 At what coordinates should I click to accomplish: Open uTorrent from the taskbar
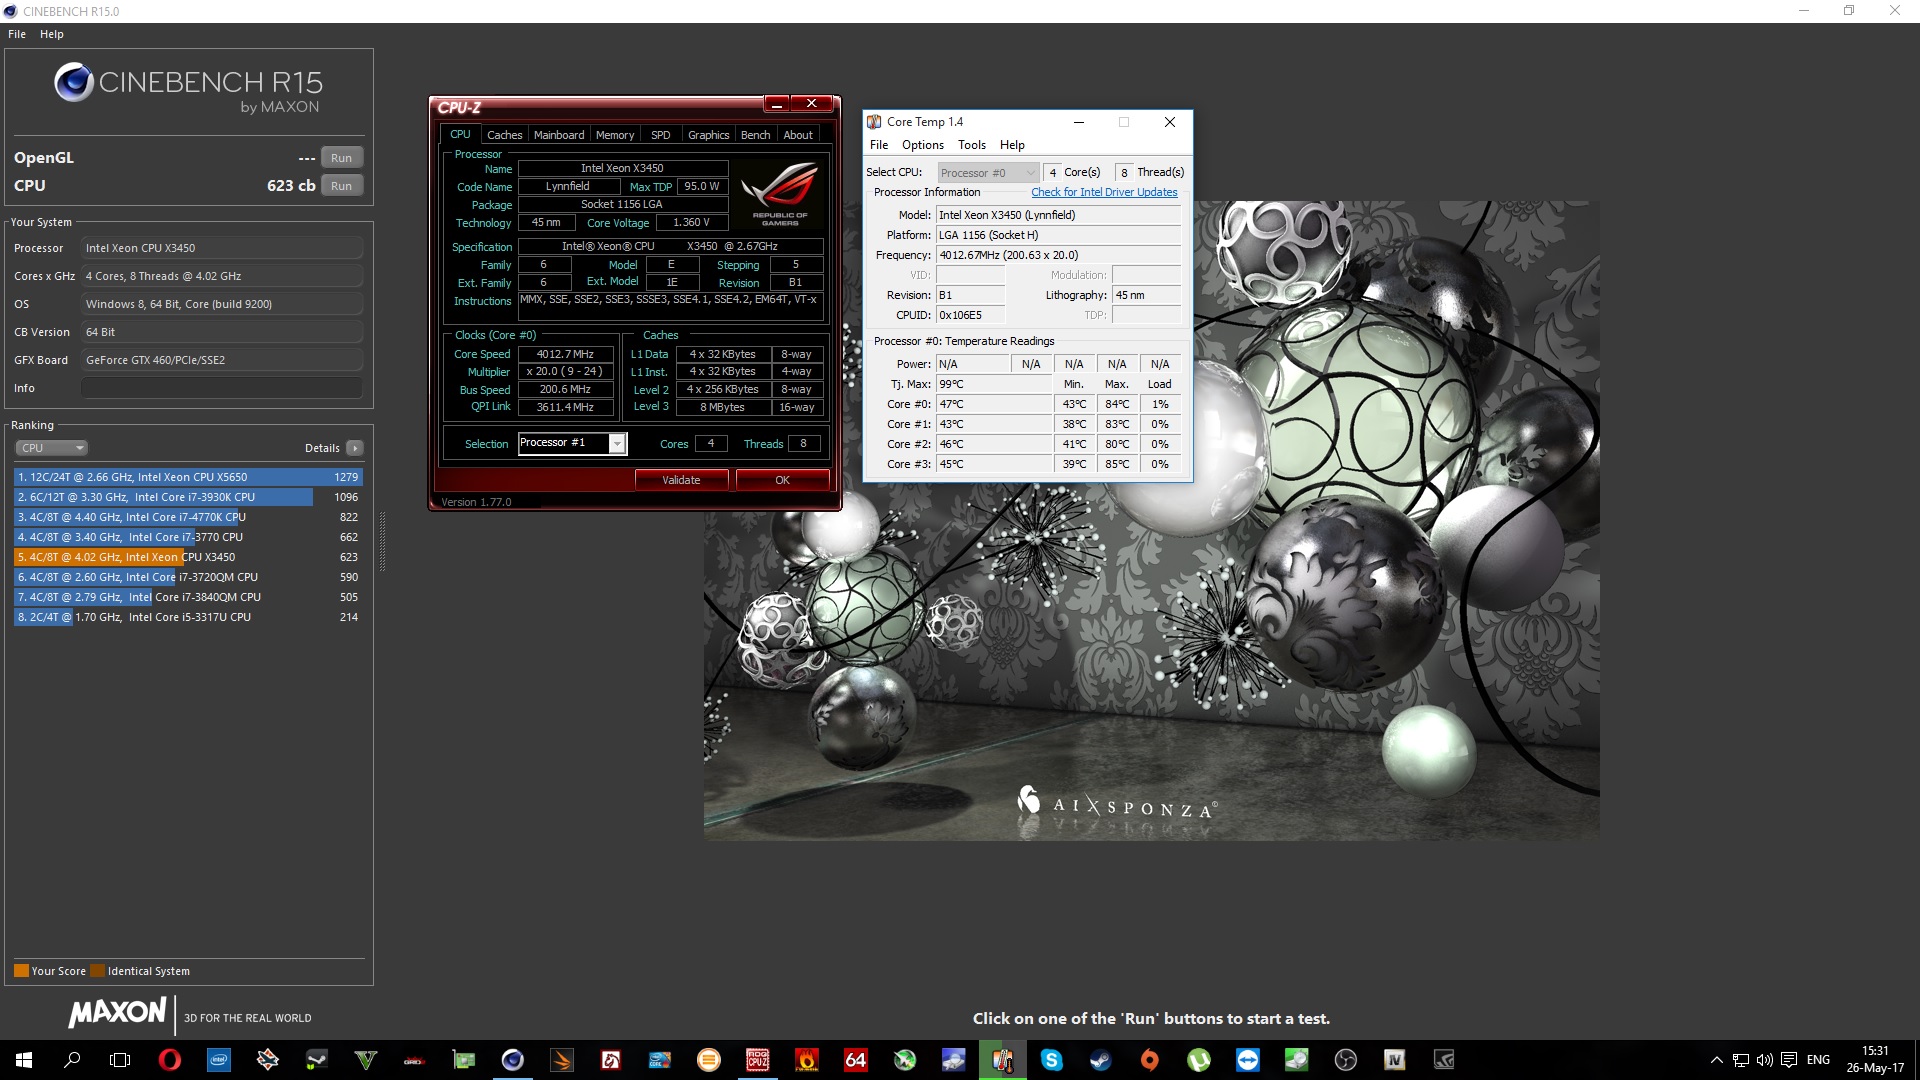[1199, 1060]
